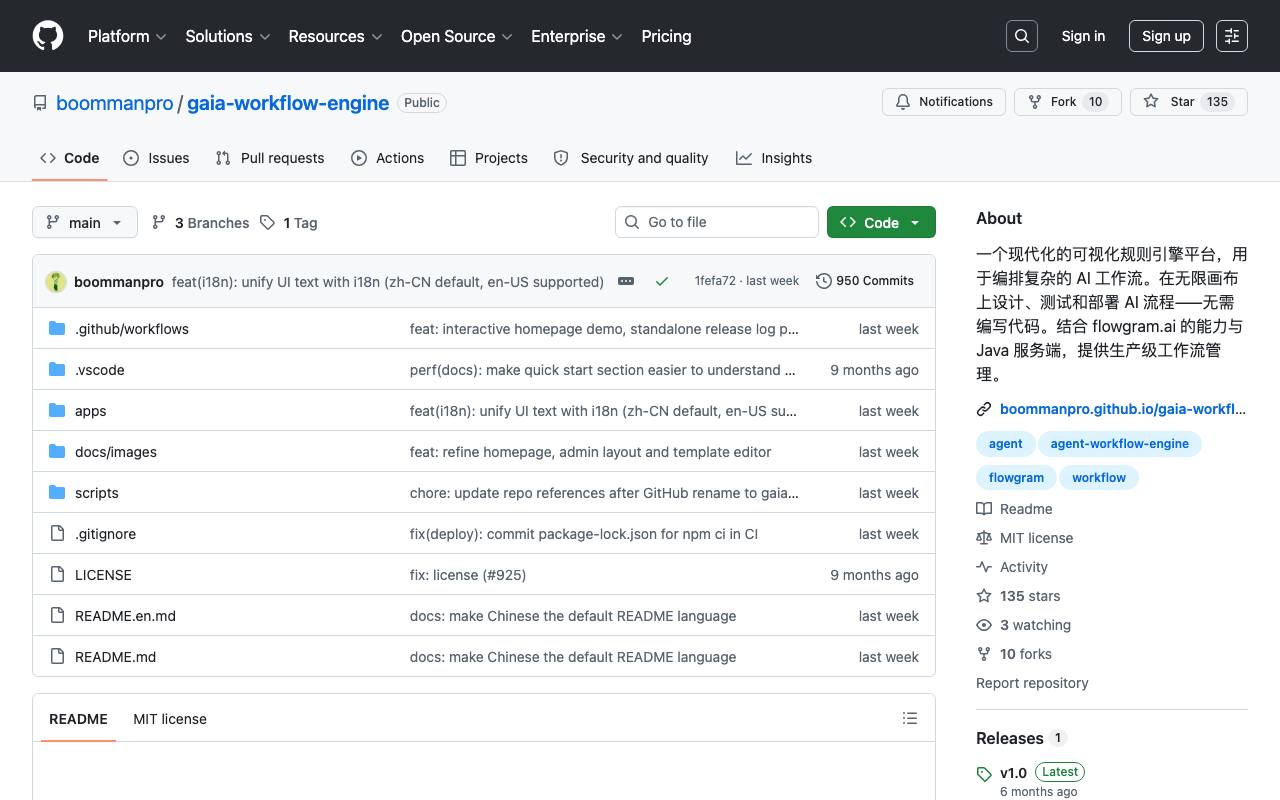Screen dimensions: 1280x800
Task: Open the Projects tab
Action: coord(489,158)
